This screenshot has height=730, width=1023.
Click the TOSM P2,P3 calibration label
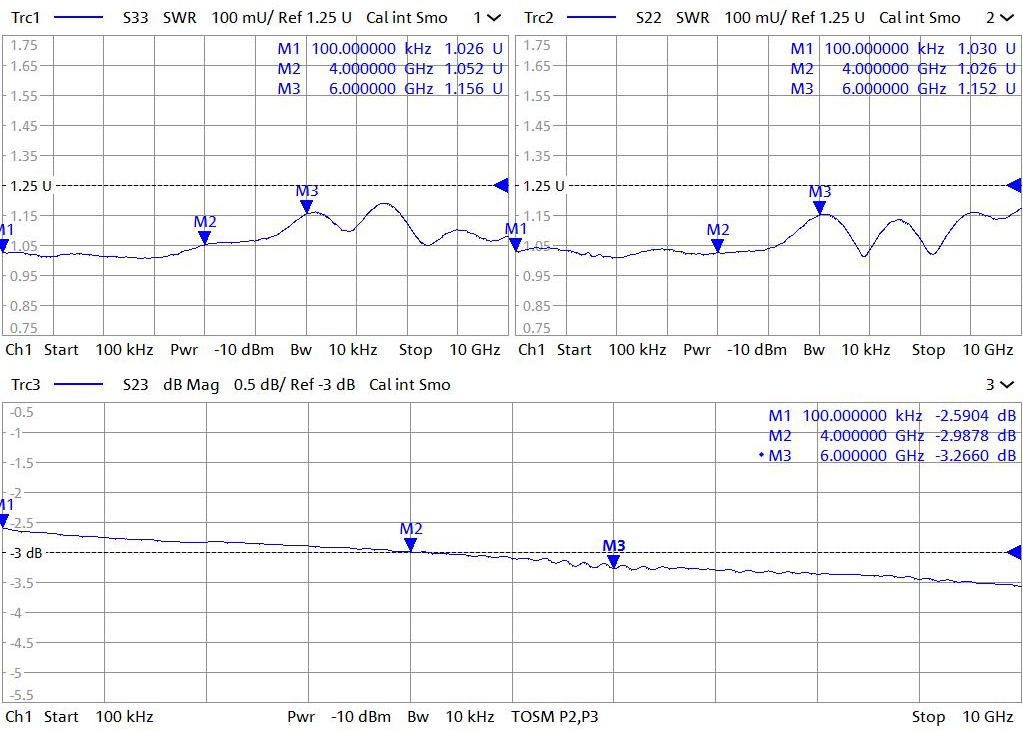pos(554,717)
